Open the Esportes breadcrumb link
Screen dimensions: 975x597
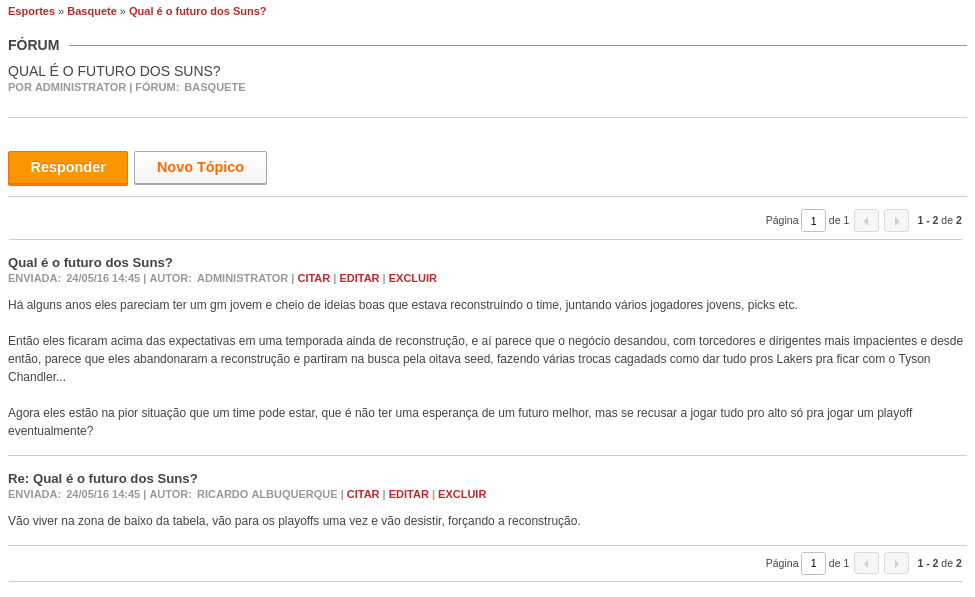click(x=31, y=11)
